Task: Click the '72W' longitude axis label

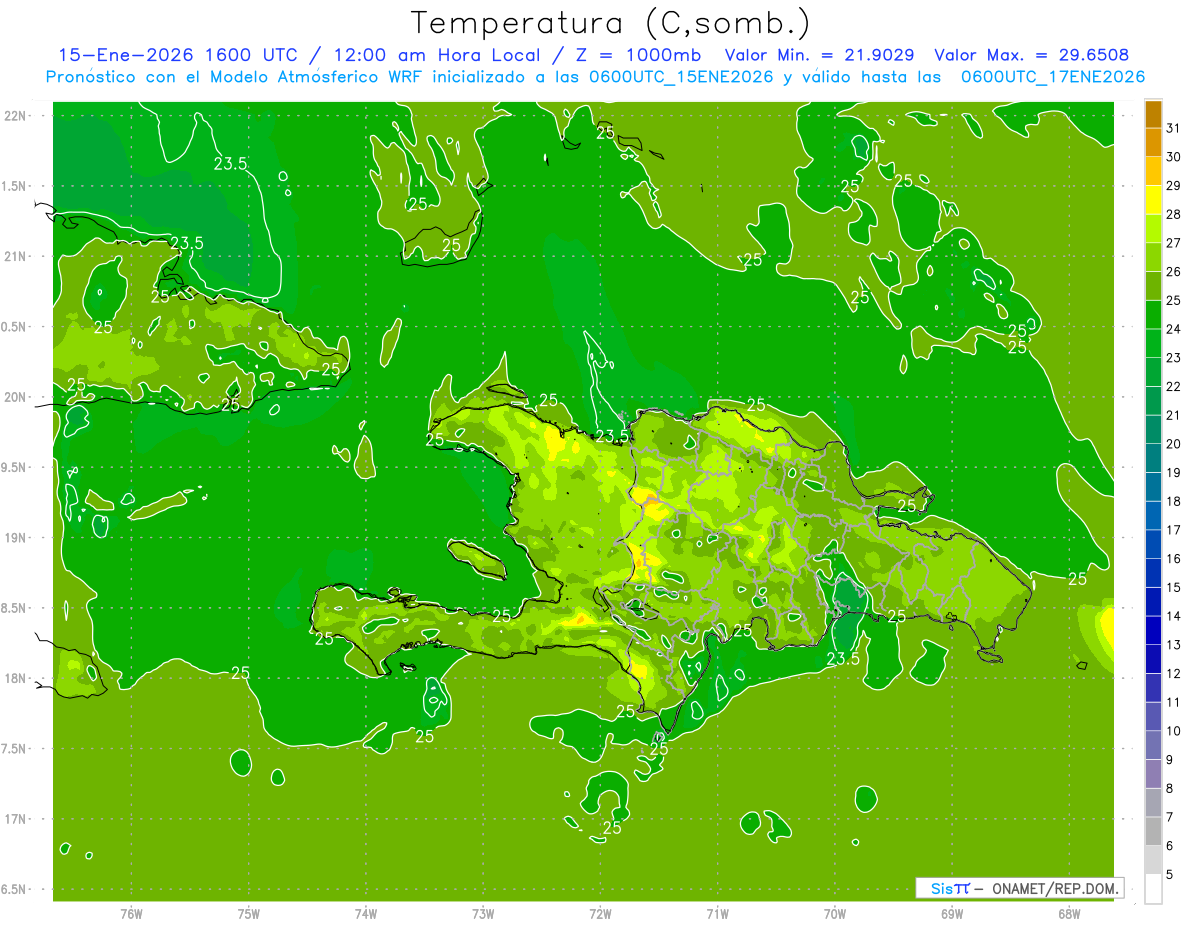Action: (600, 913)
